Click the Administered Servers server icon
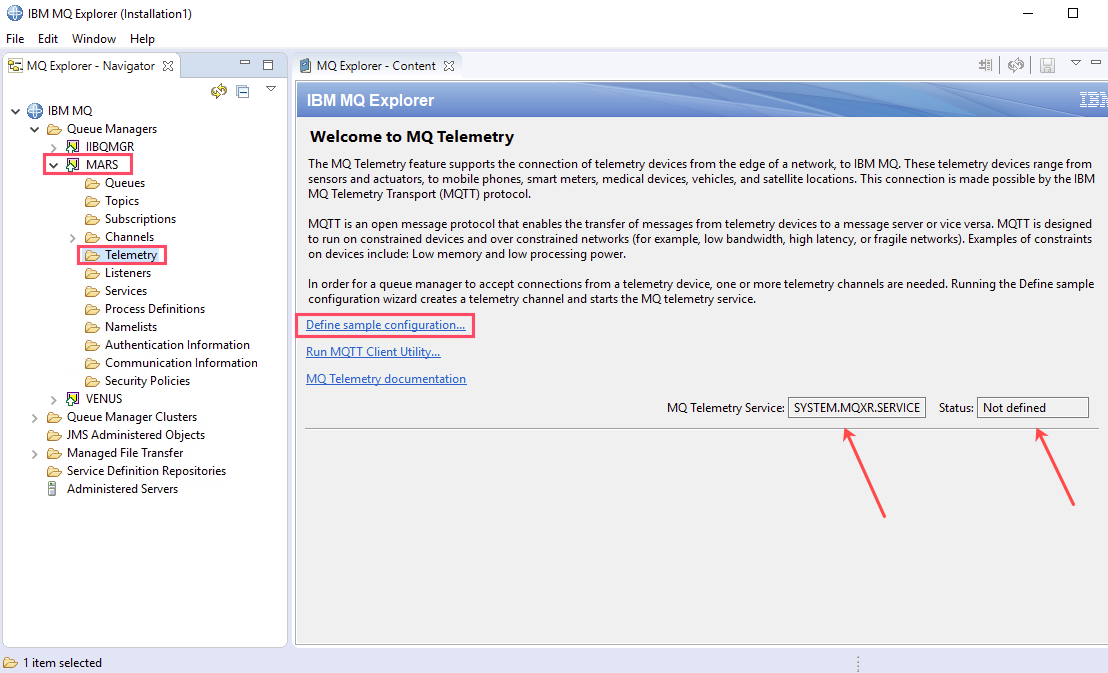 (52, 488)
